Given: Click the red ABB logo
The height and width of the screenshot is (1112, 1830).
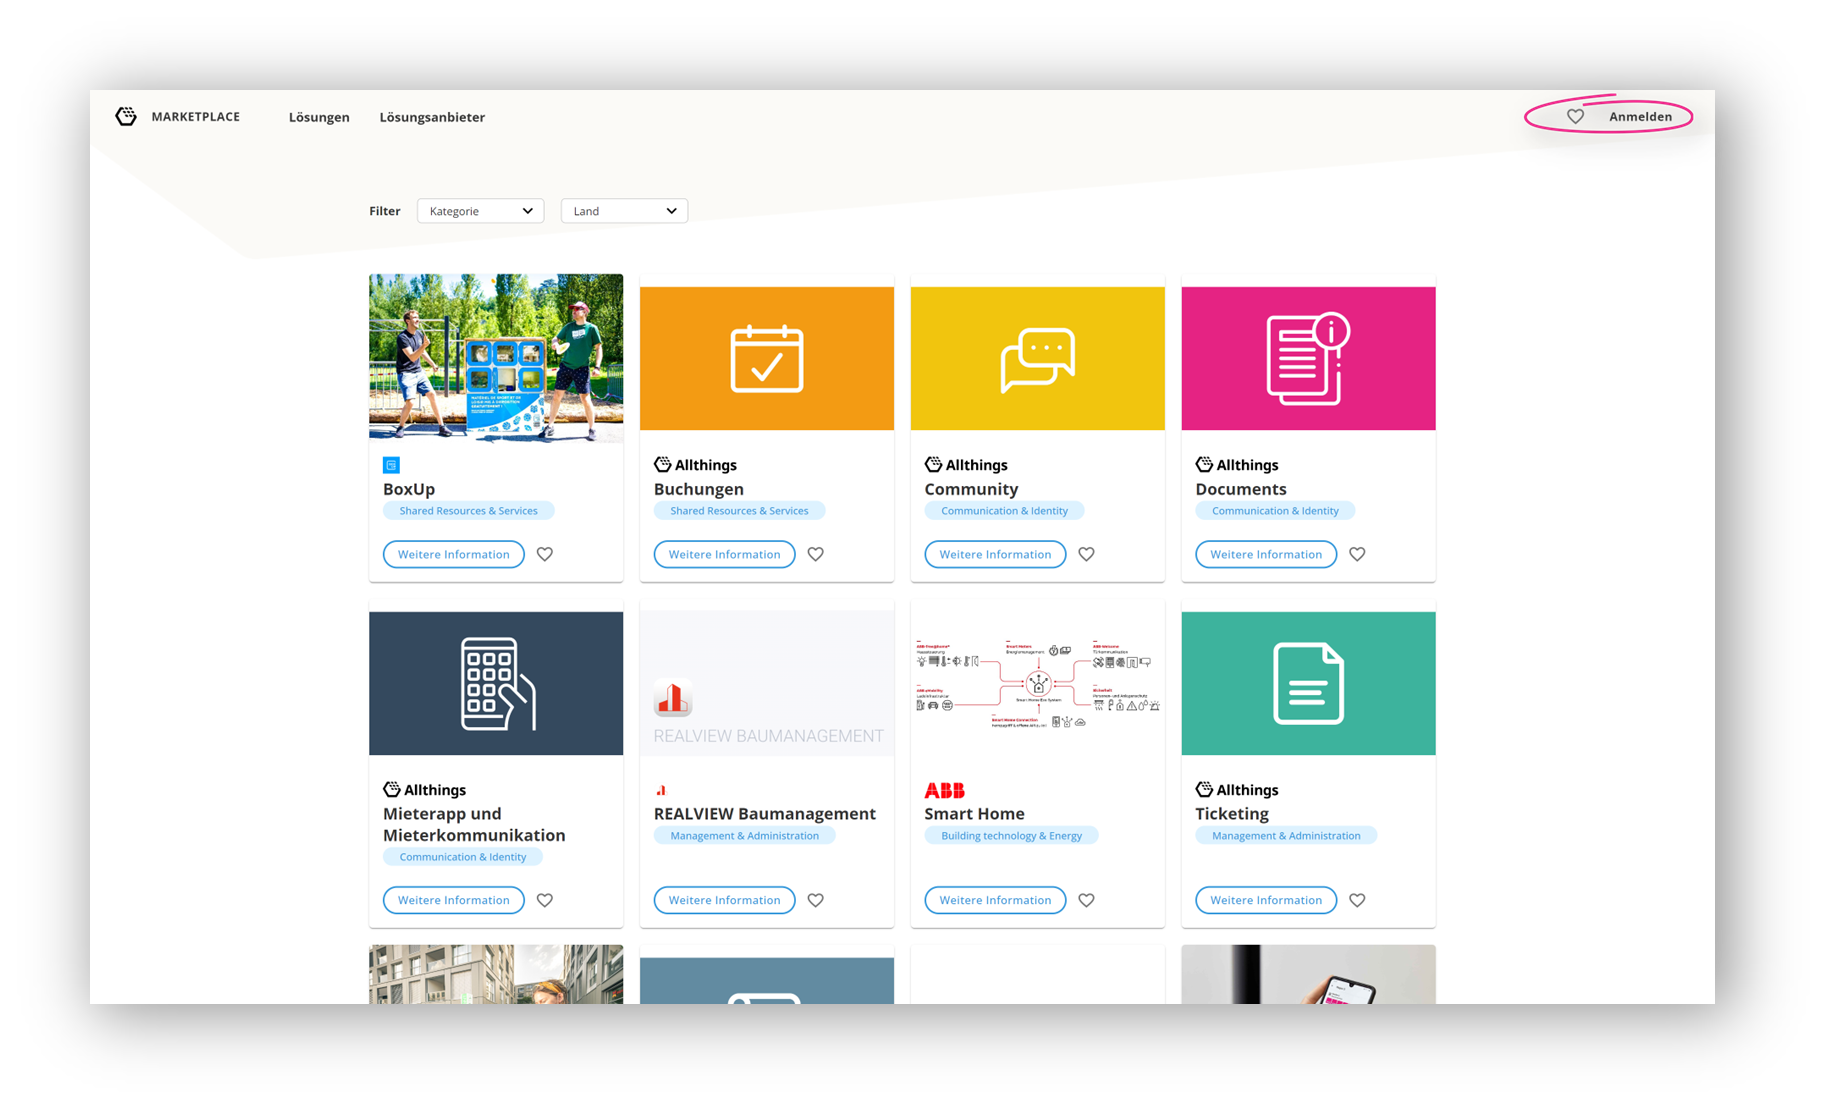Looking at the screenshot, I should [x=944, y=790].
